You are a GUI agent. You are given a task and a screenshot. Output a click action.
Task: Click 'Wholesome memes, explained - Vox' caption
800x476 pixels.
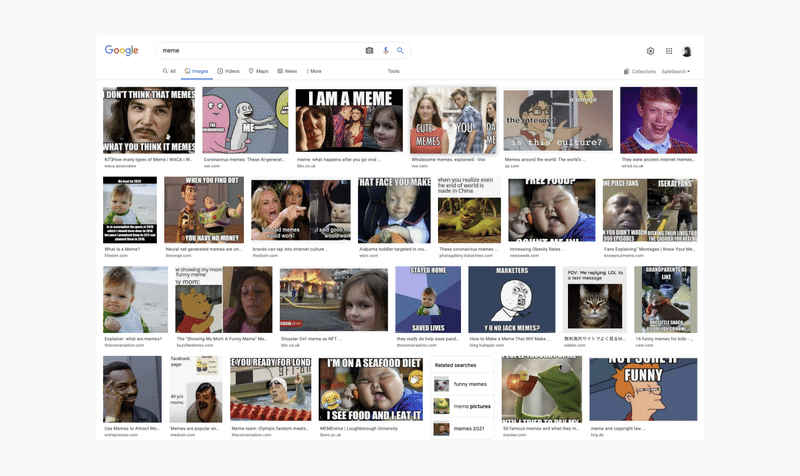click(x=448, y=160)
